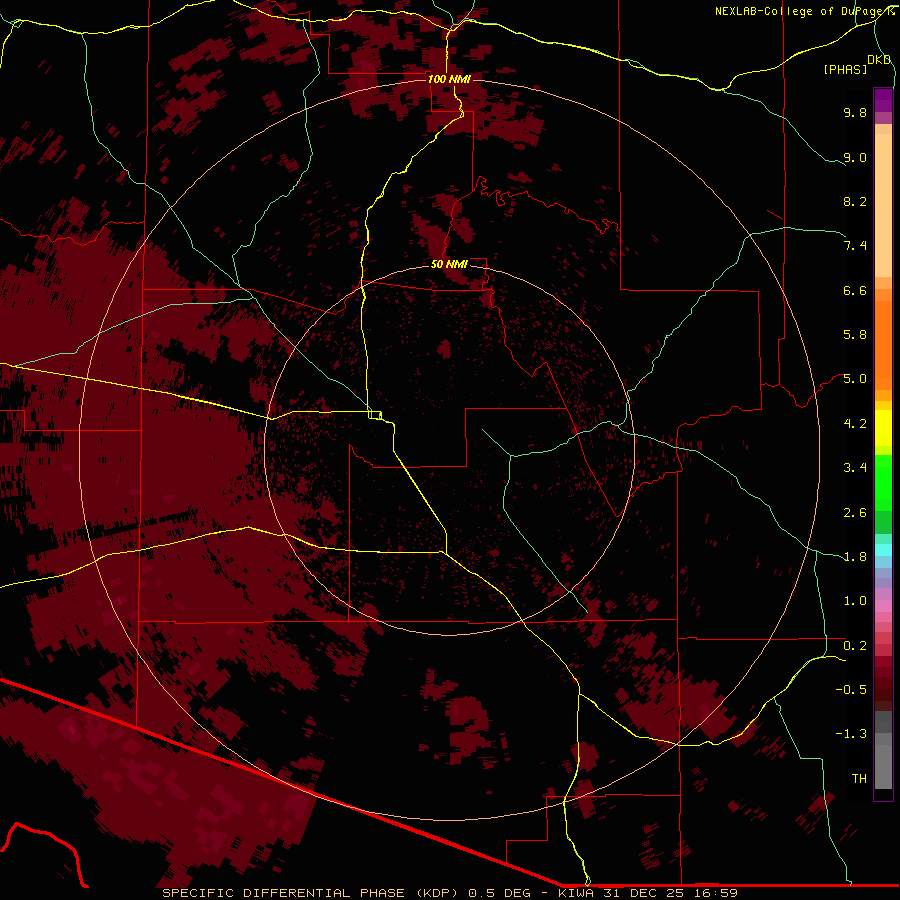This screenshot has width=900, height=900.
Task: Click the gray bottom segment of color bar
Action: [x=883, y=763]
